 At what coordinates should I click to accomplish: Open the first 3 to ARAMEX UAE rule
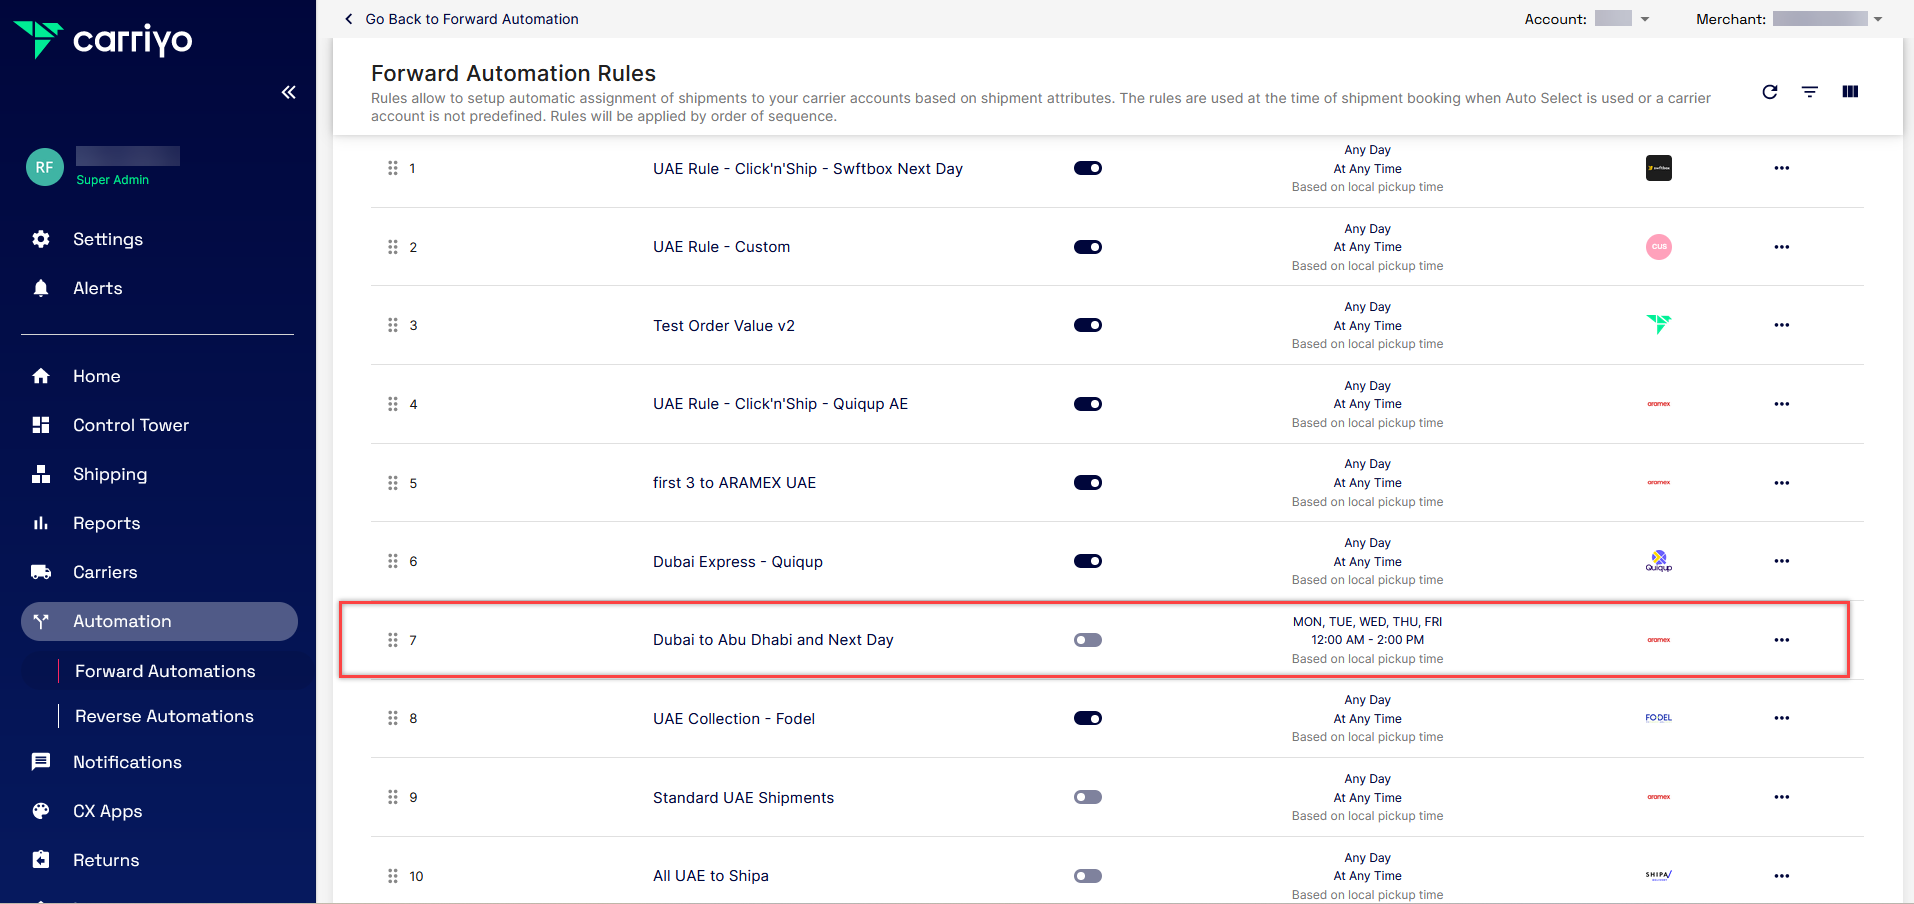(734, 483)
